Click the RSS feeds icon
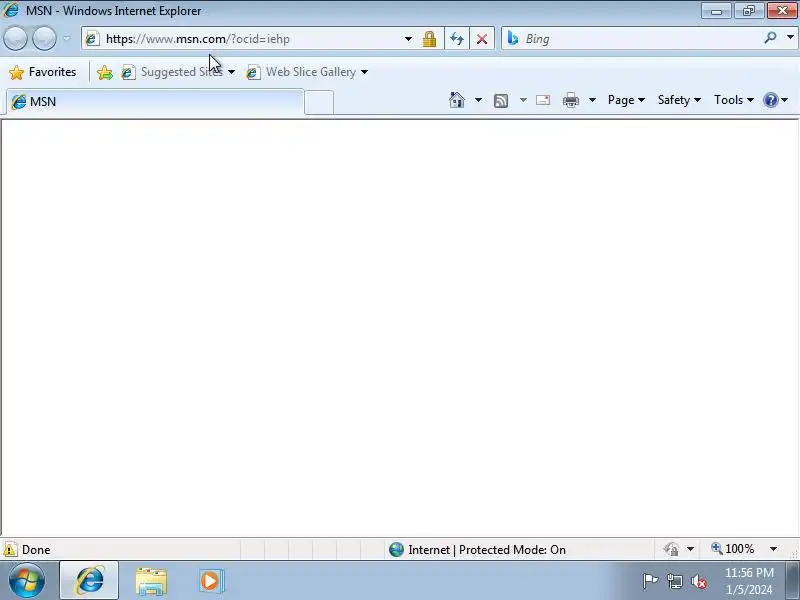Screen dimensions: 800x600 pyautogui.click(x=501, y=101)
